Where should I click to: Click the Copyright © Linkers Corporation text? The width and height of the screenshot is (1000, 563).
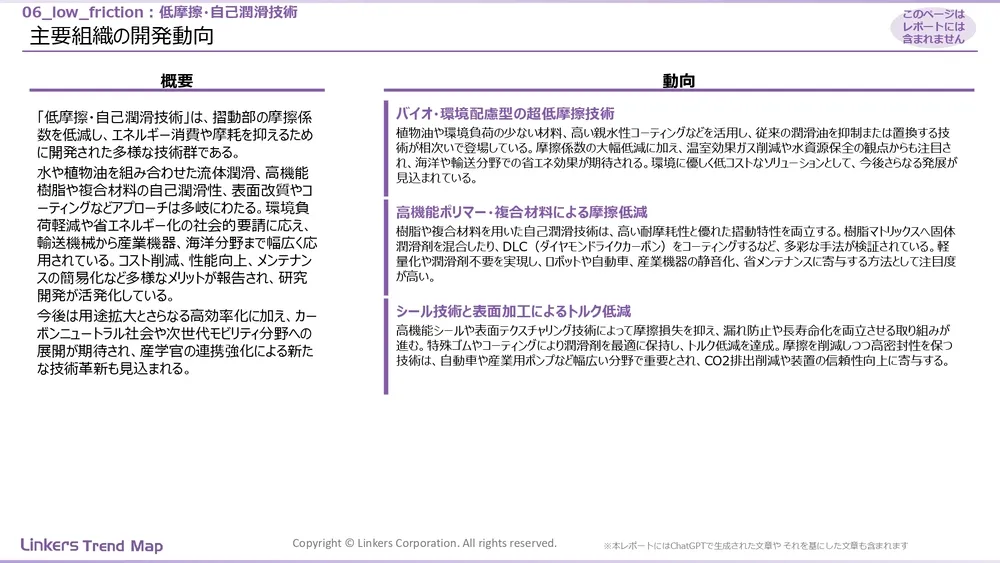point(424,543)
